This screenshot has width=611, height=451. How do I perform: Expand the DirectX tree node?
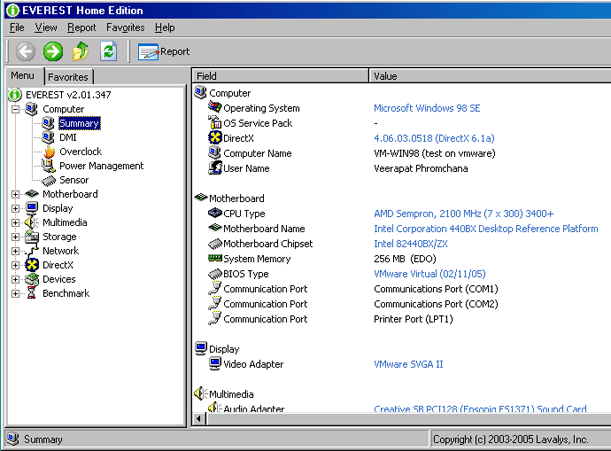(15, 265)
